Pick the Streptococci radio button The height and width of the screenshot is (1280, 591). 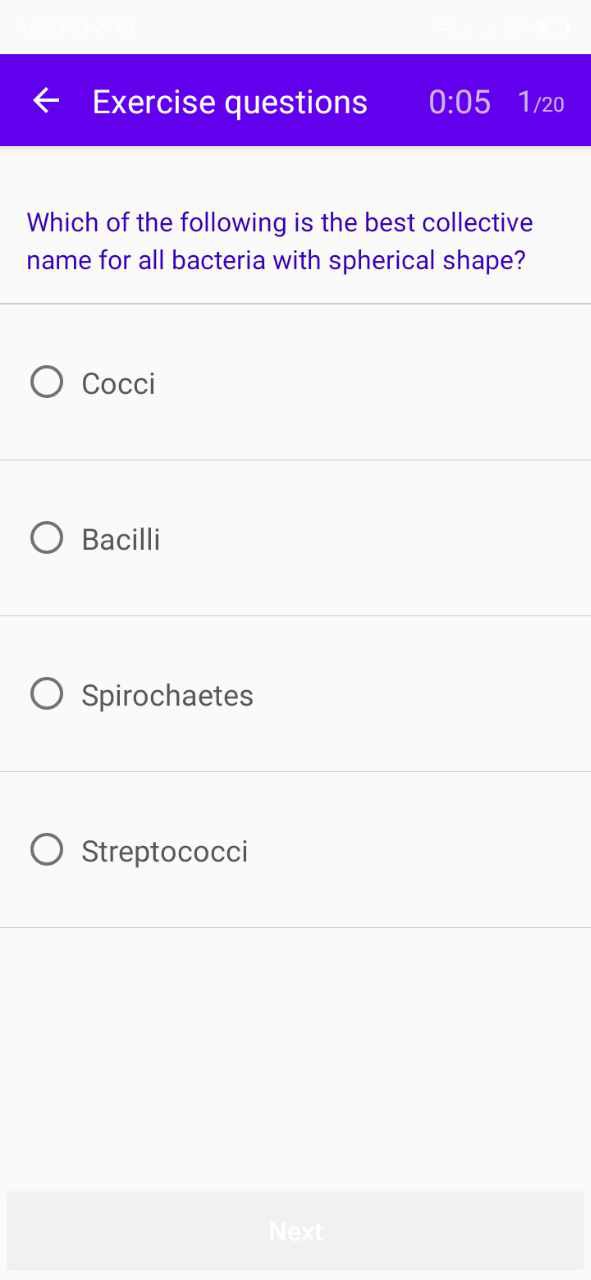click(47, 850)
